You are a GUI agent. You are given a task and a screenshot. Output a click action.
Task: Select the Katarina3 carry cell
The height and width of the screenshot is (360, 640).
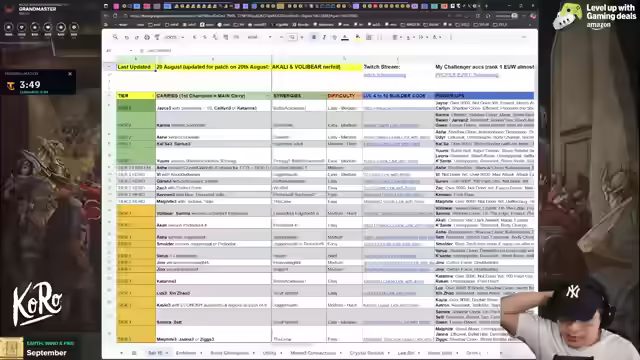(213, 279)
